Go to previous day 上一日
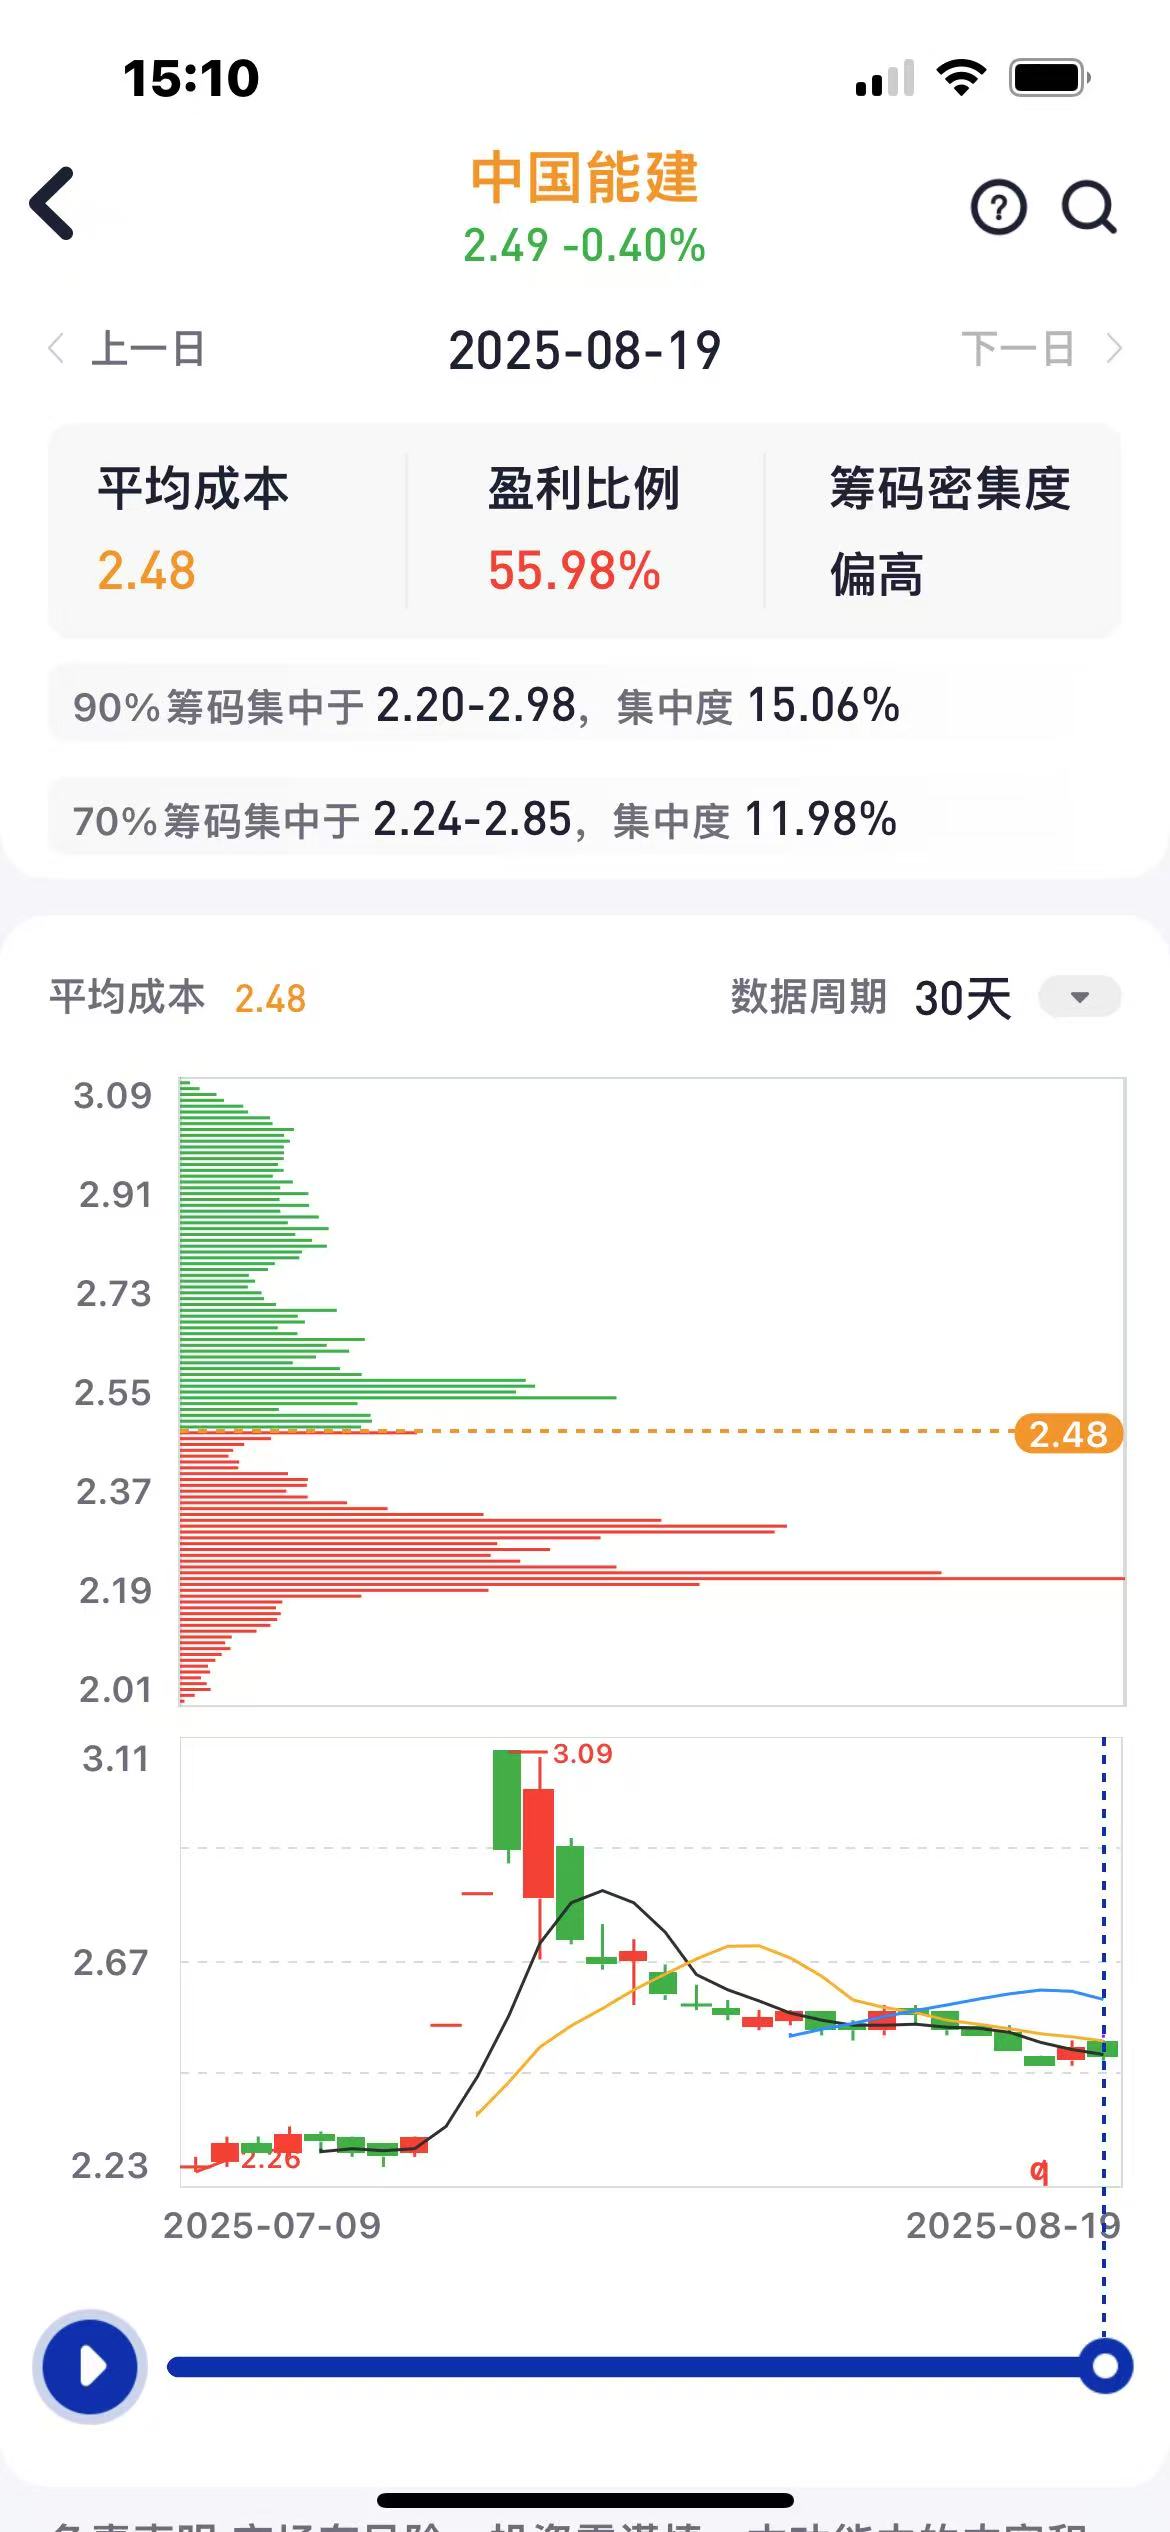This screenshot has height=2532, width=1170. point(127,349)
